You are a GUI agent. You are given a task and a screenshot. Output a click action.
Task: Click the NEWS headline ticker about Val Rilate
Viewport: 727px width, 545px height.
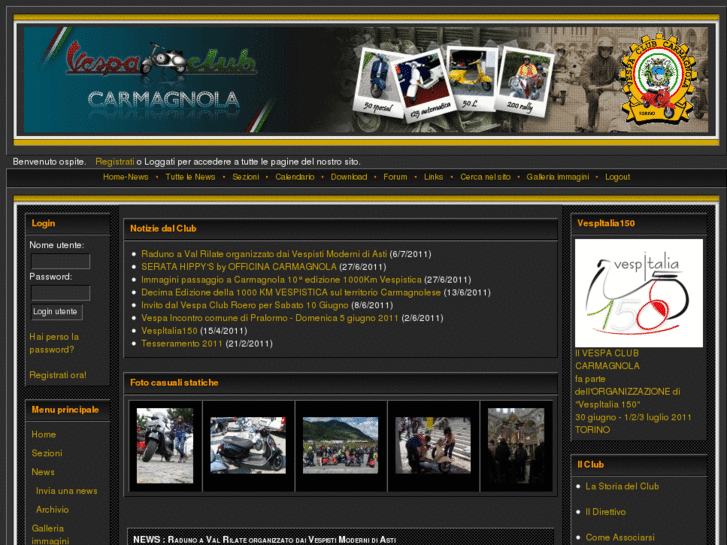point(264,540)
